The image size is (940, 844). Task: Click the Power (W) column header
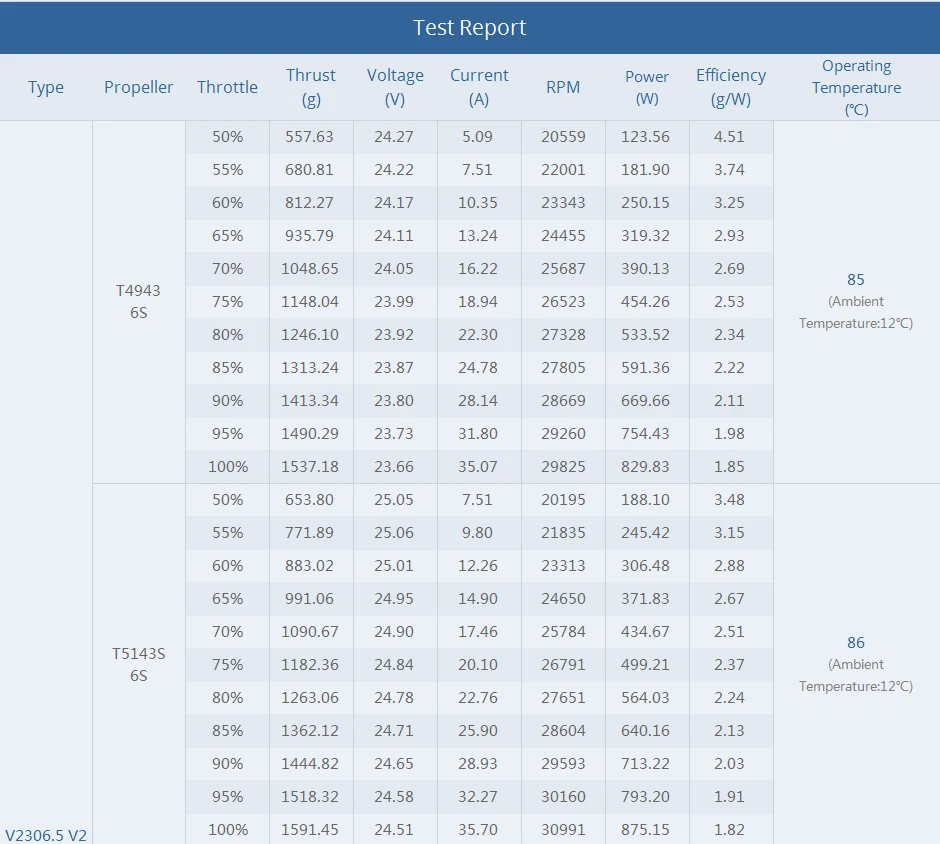[x=647, y=87]
